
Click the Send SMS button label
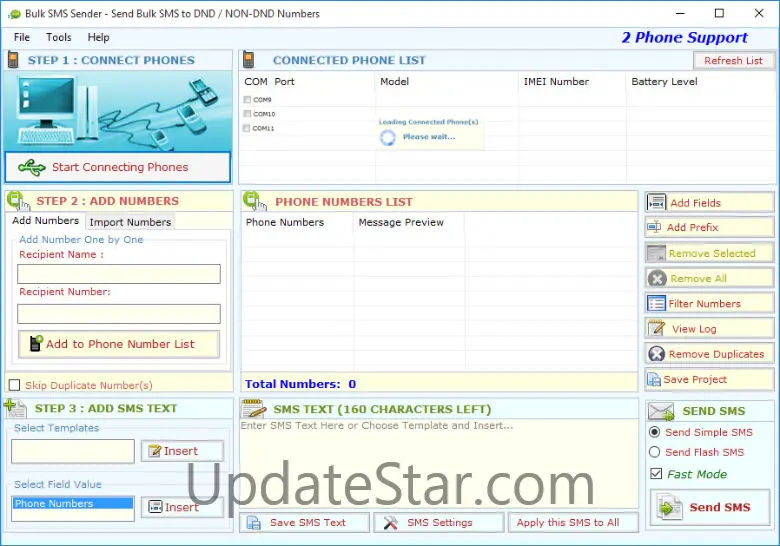coord(719,507)
